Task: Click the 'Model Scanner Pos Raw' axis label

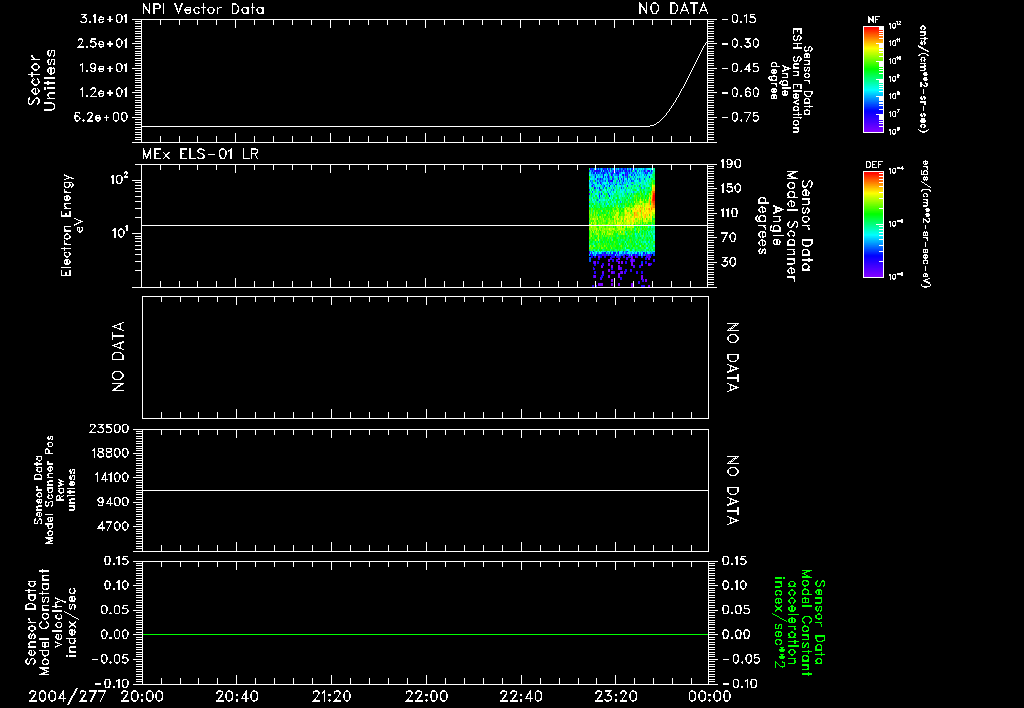Action: coord(55,490)
